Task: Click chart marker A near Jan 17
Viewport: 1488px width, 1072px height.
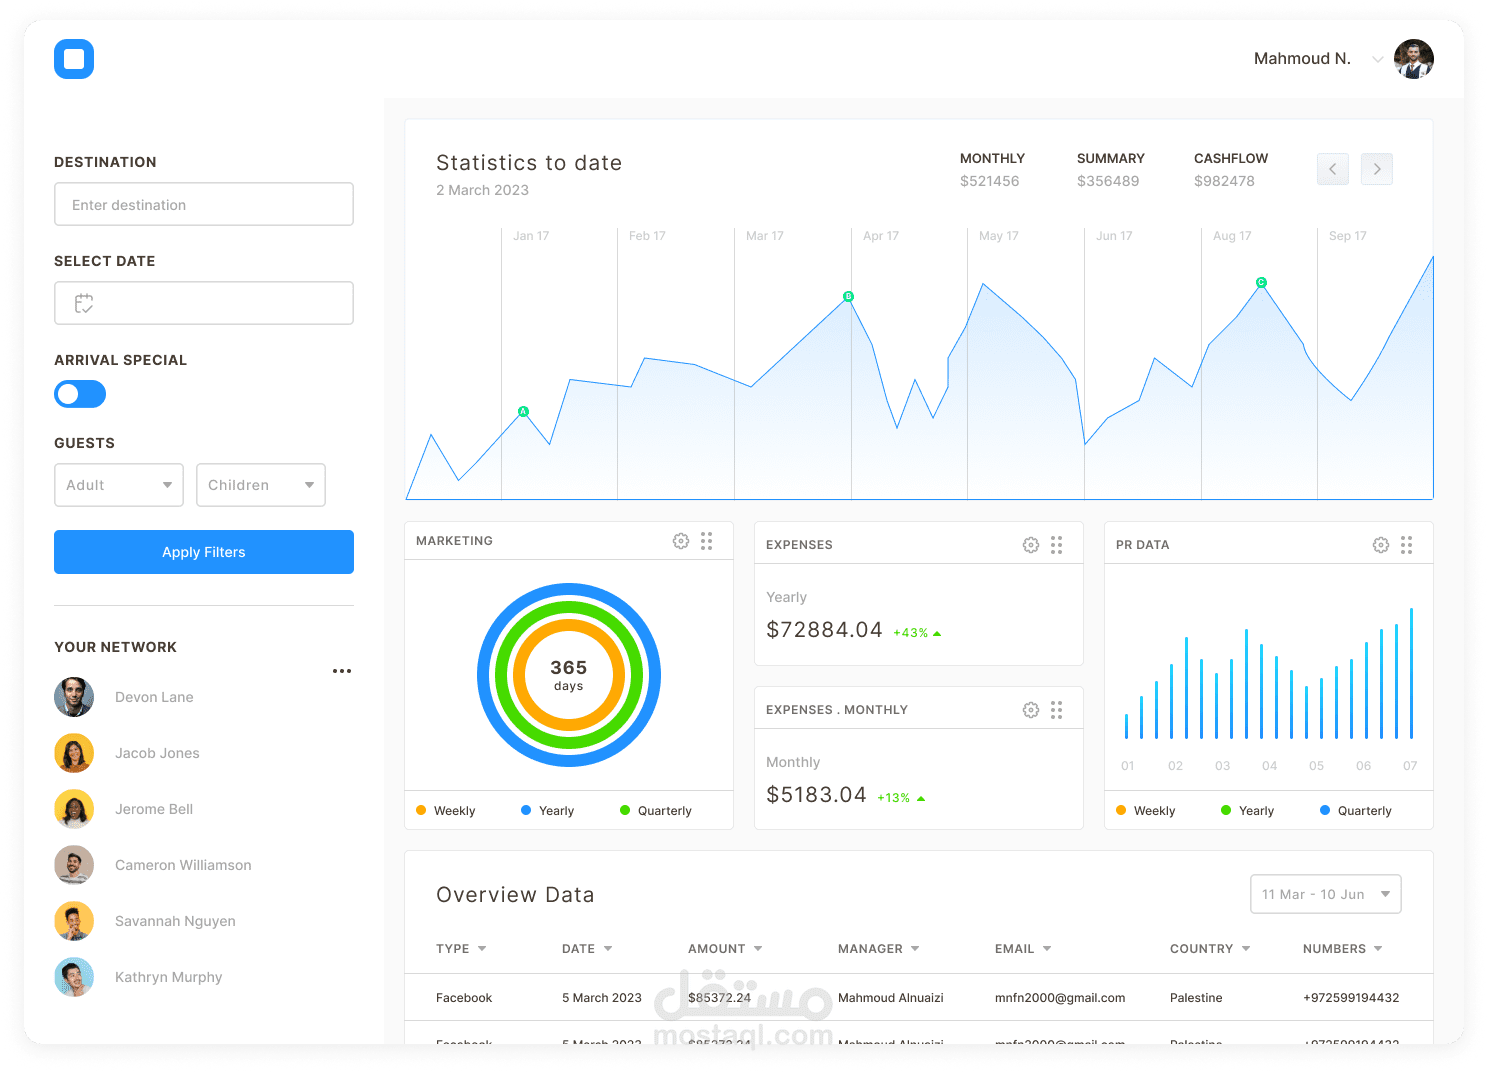Action: 523,412
